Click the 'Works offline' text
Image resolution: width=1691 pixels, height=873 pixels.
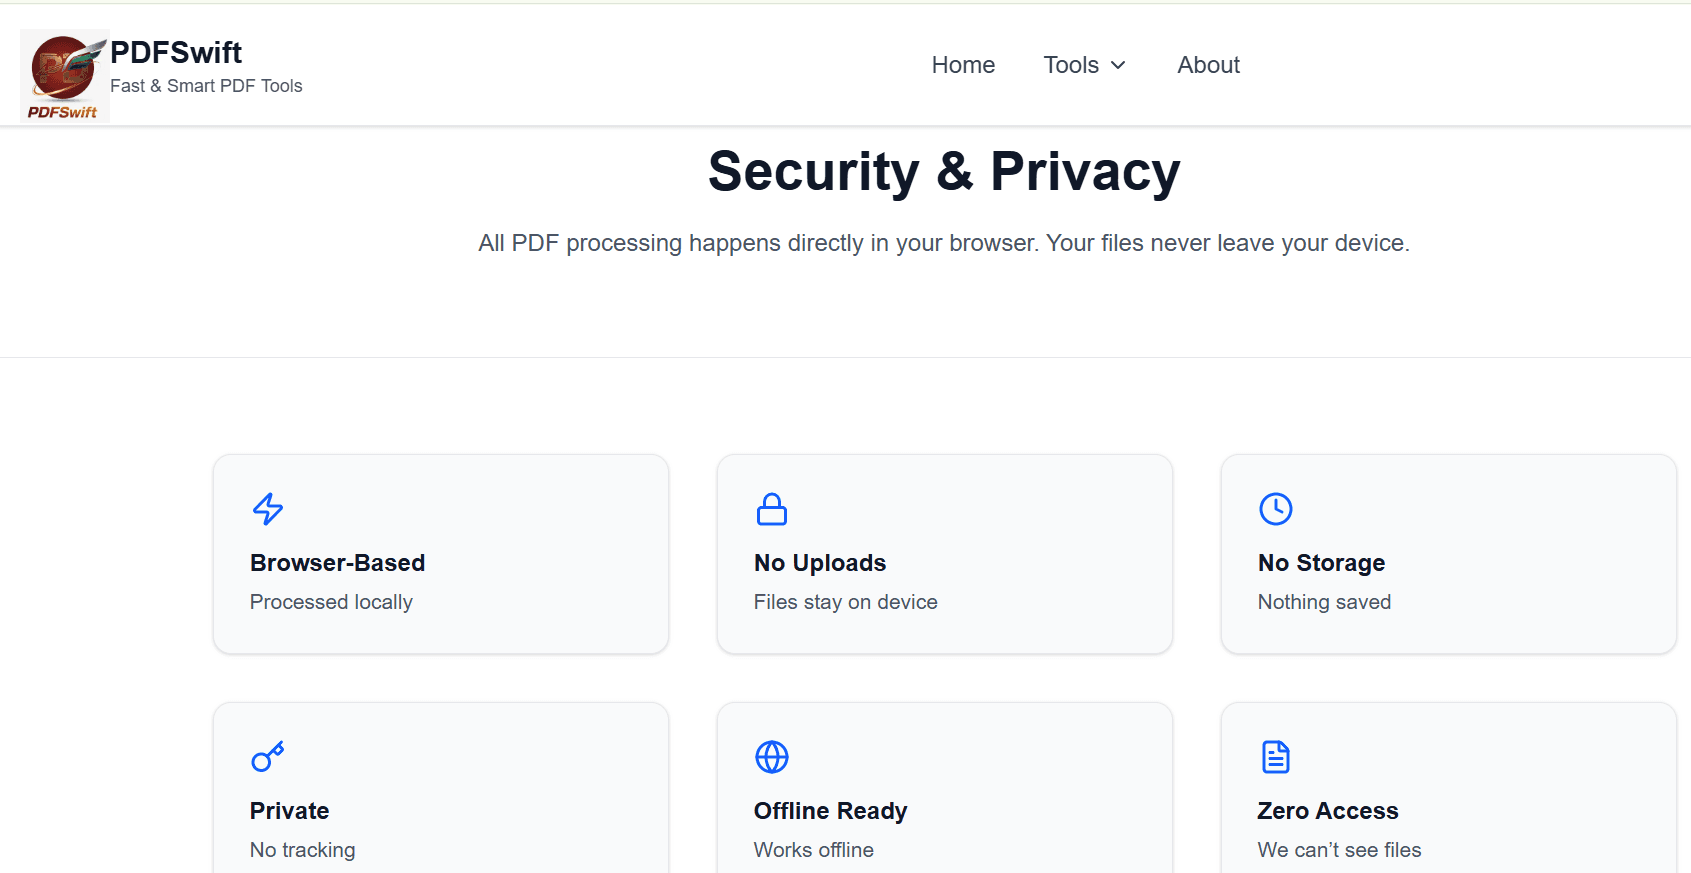pos(814,850)
